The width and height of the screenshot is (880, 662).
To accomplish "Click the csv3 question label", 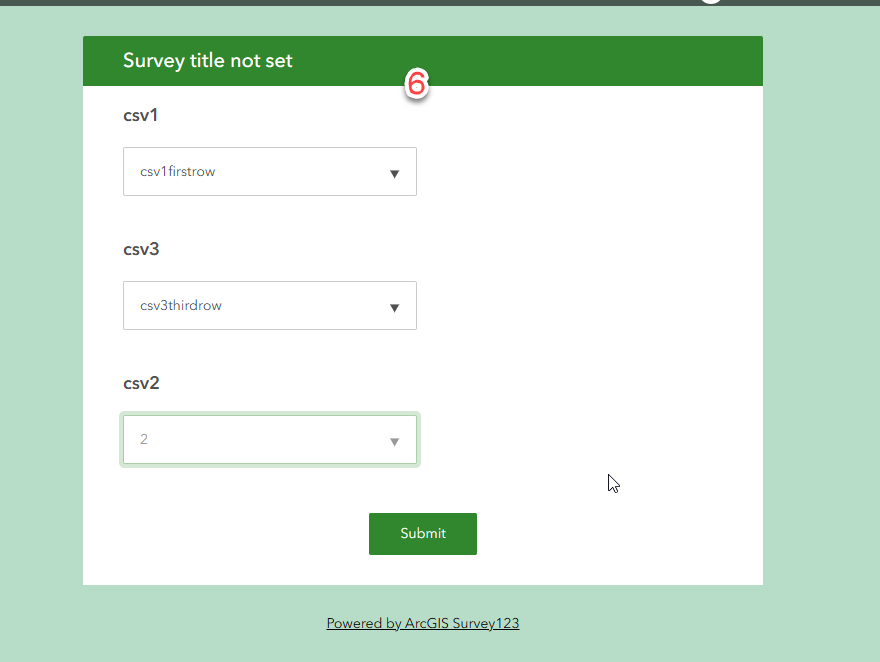I will point(141,249).
